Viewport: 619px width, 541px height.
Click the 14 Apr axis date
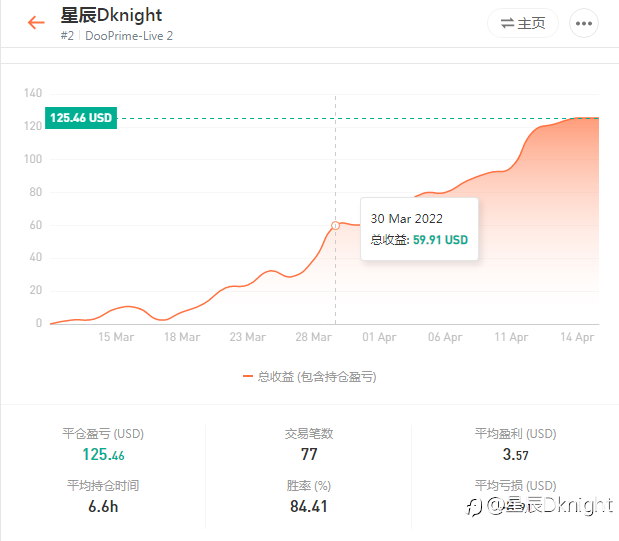point(577,337)
